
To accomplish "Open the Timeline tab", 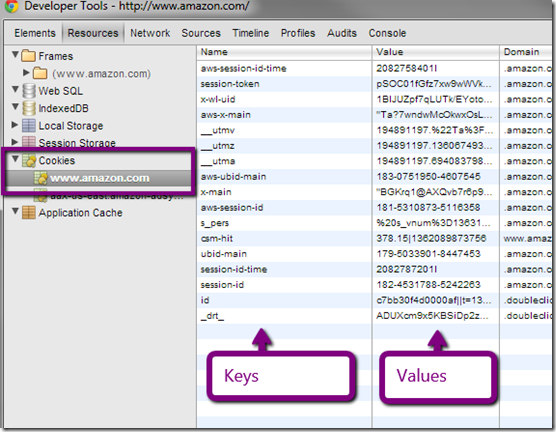I will point(251,33).
